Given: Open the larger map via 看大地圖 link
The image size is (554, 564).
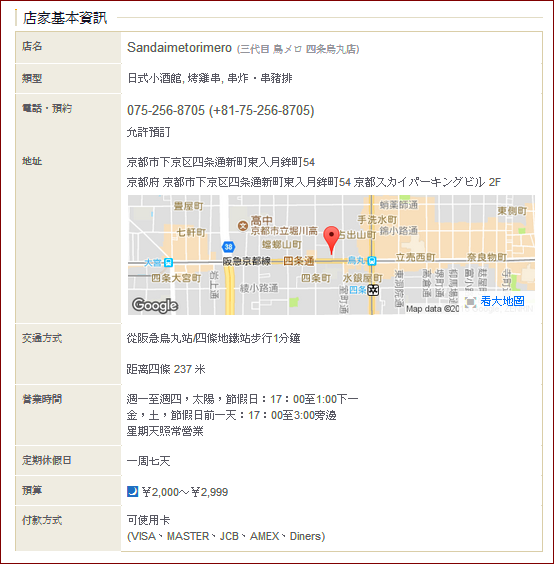Looking at the screenshot, I should [502, 301].
